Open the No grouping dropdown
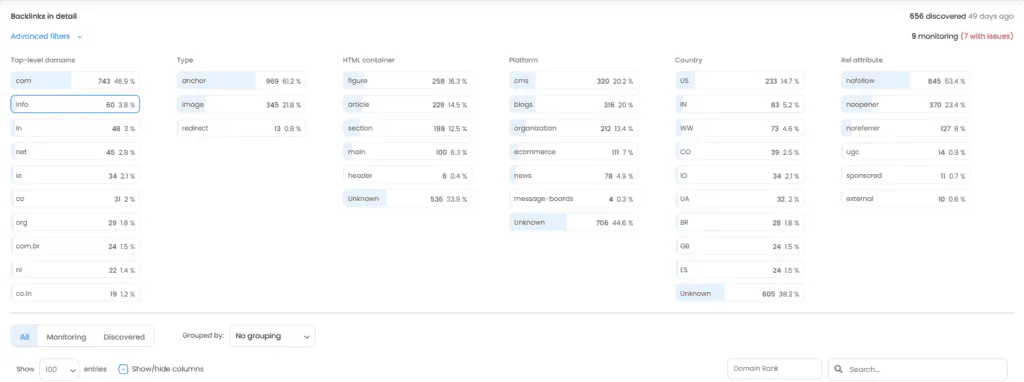 (272, 336)
